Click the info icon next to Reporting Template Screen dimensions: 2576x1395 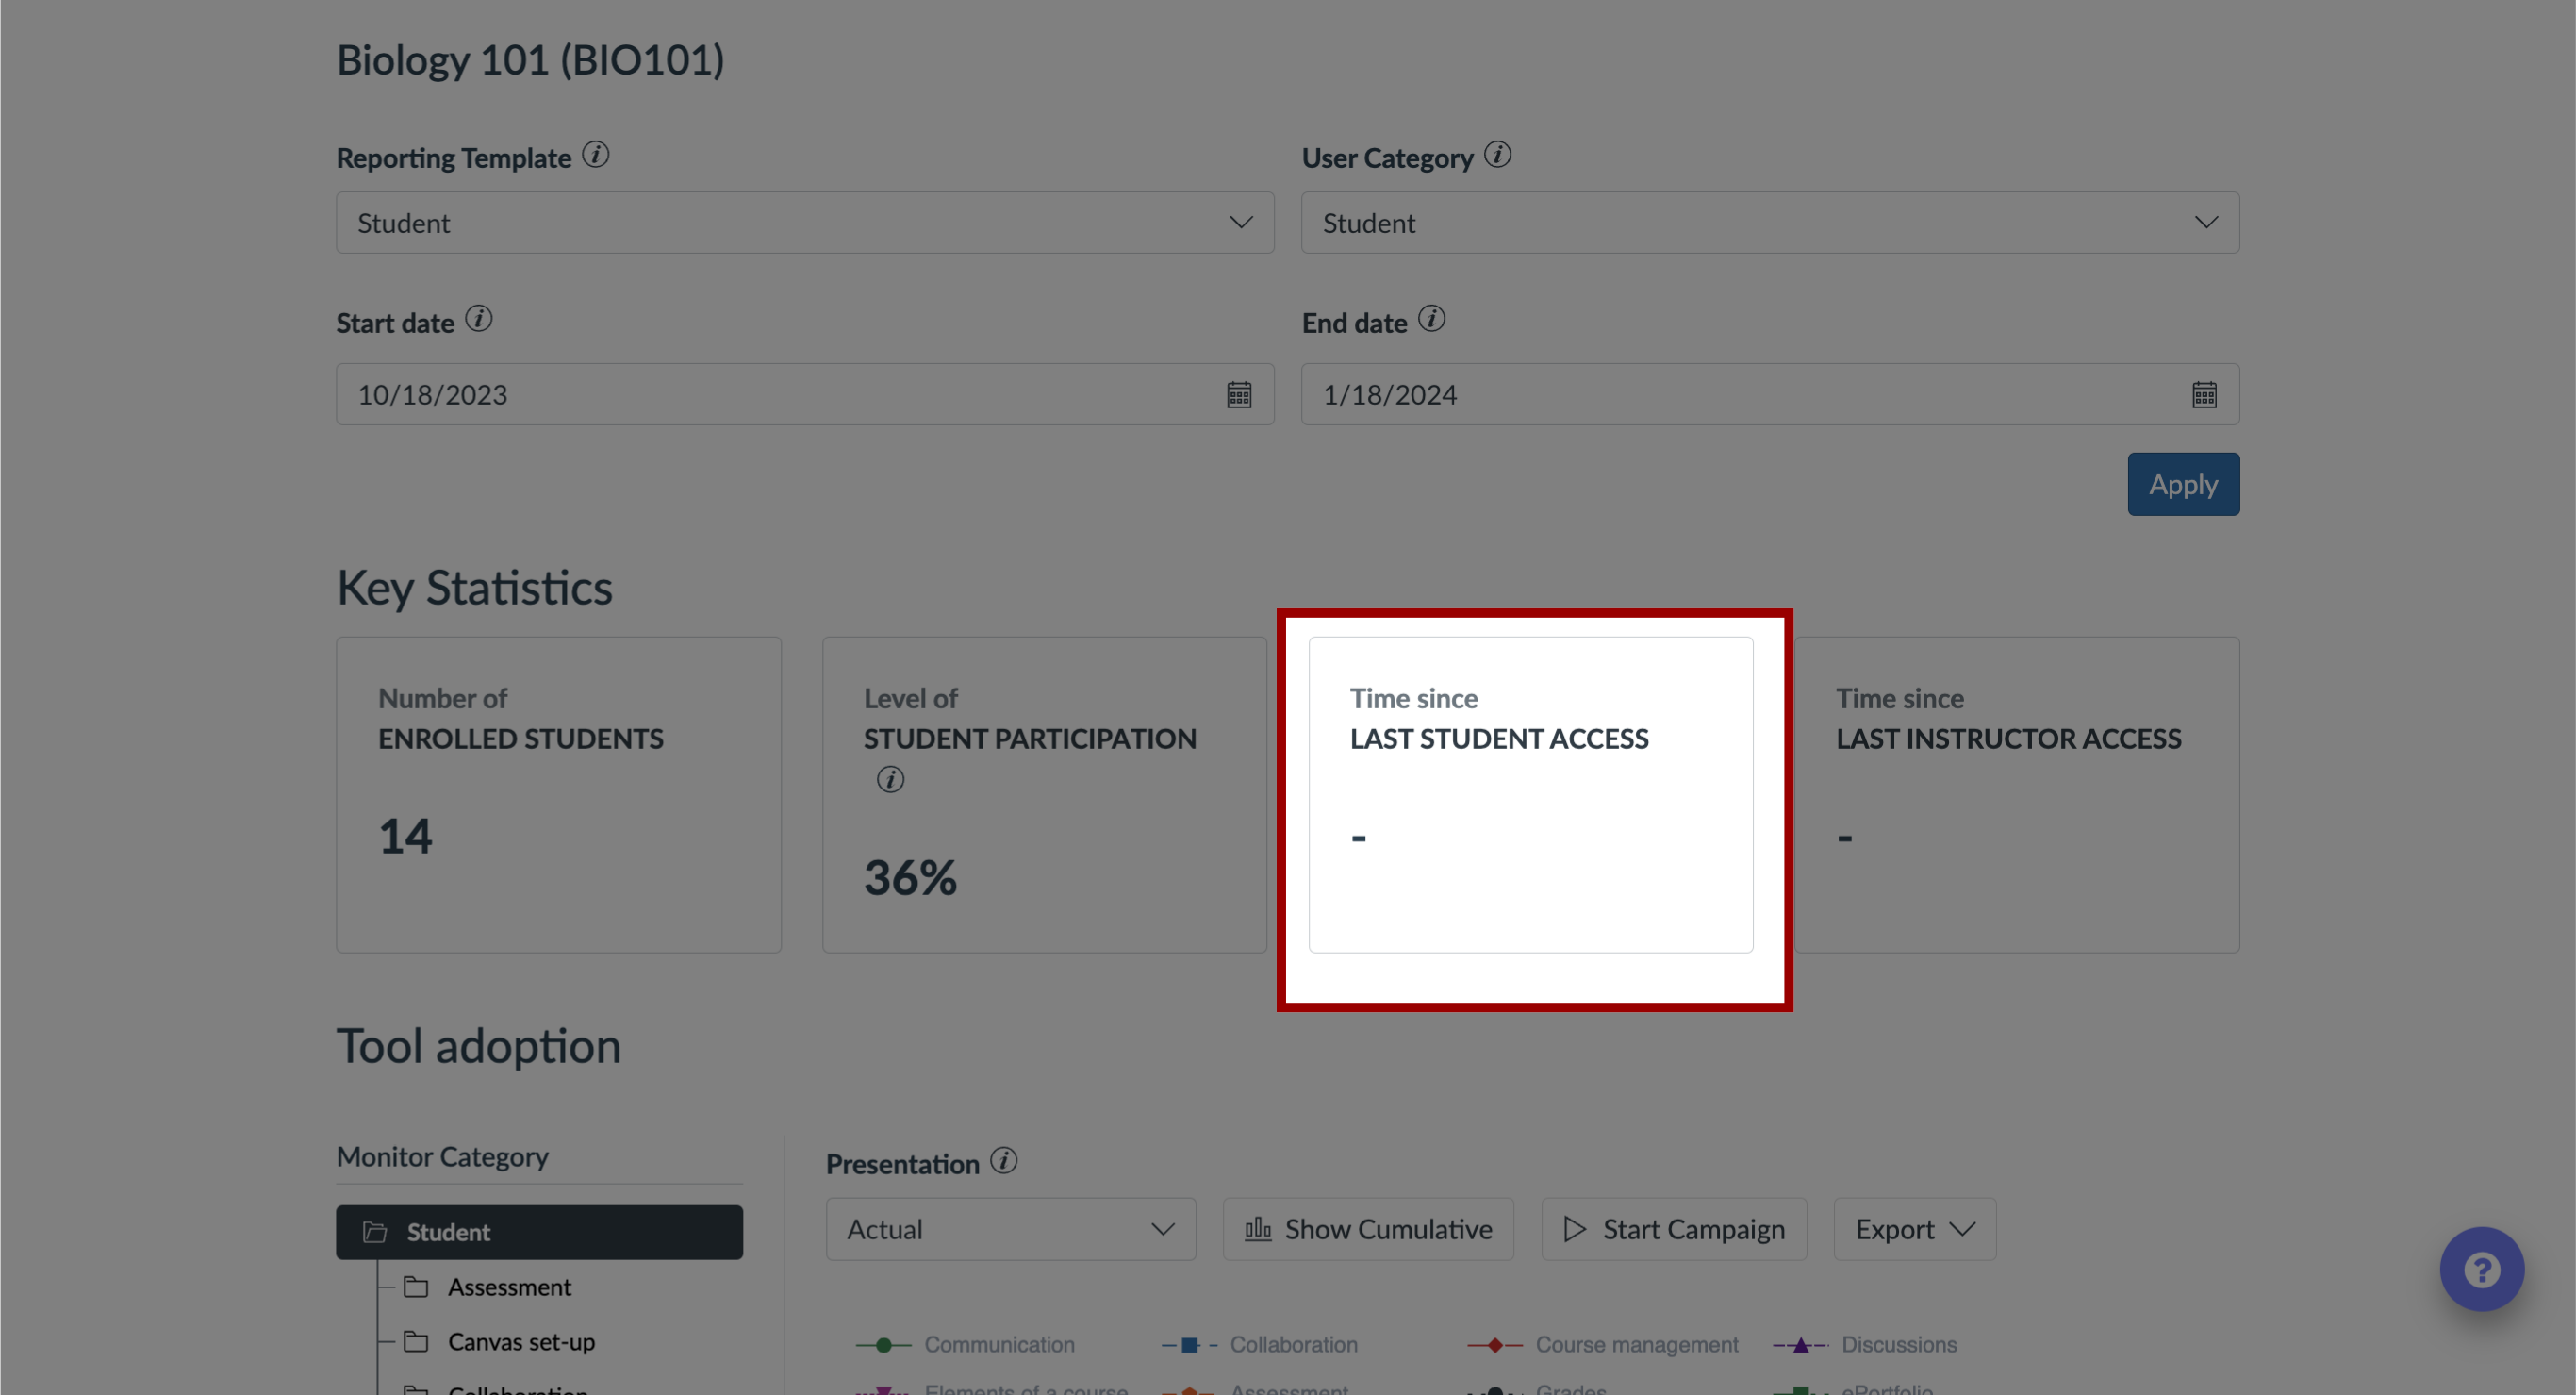[600, 157]
